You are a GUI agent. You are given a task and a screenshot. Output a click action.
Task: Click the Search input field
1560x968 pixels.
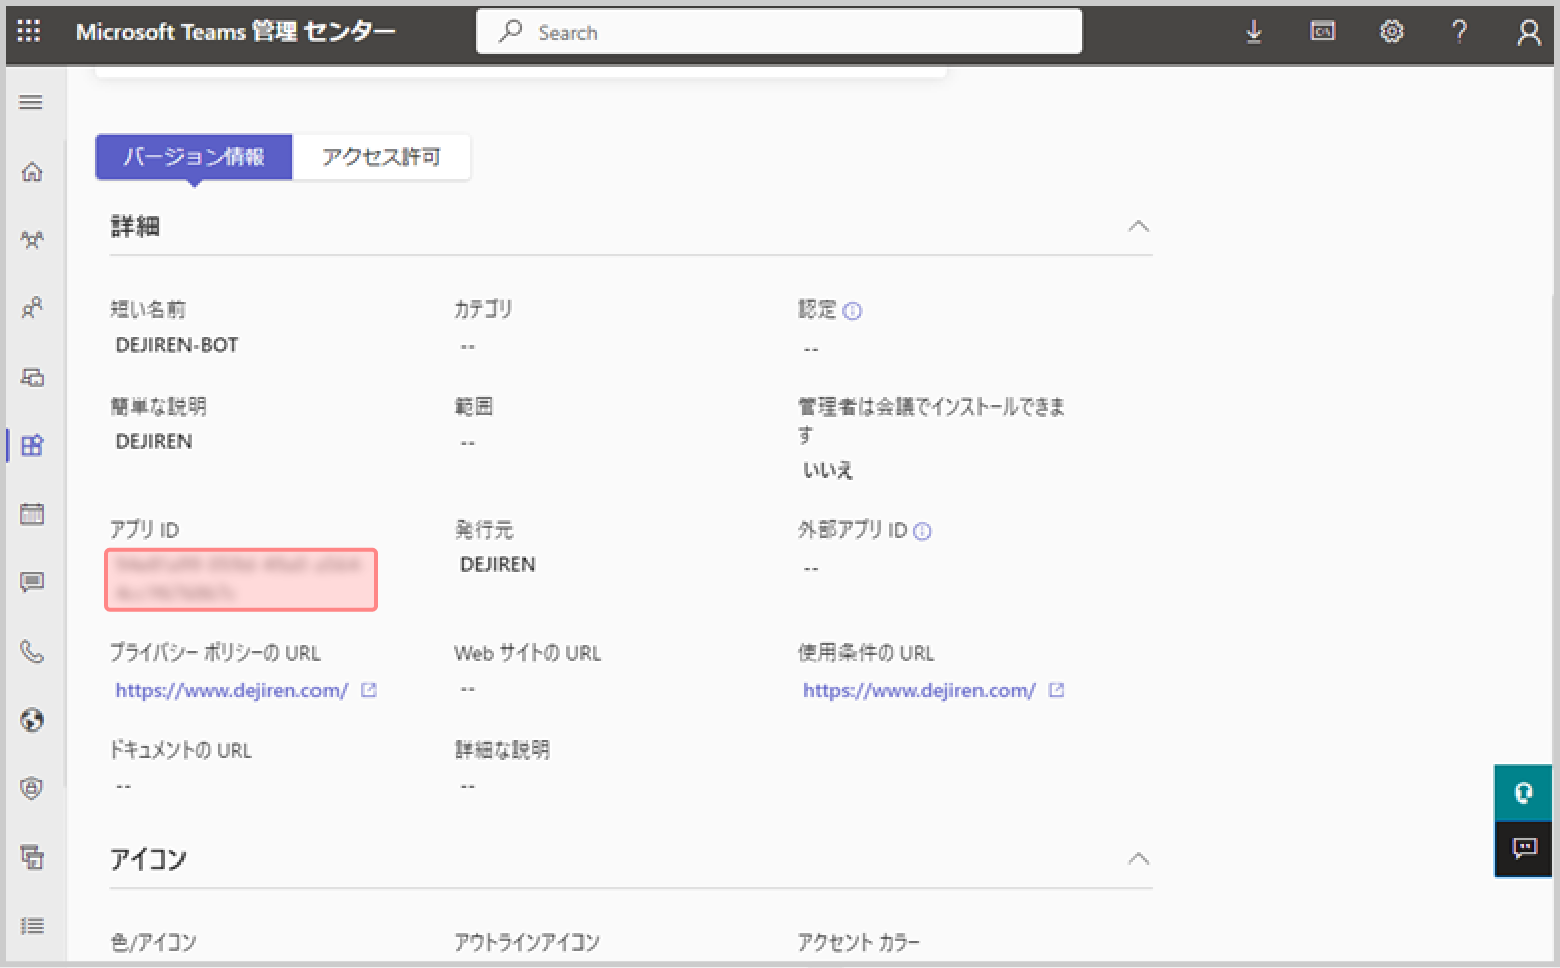[778, 32]
